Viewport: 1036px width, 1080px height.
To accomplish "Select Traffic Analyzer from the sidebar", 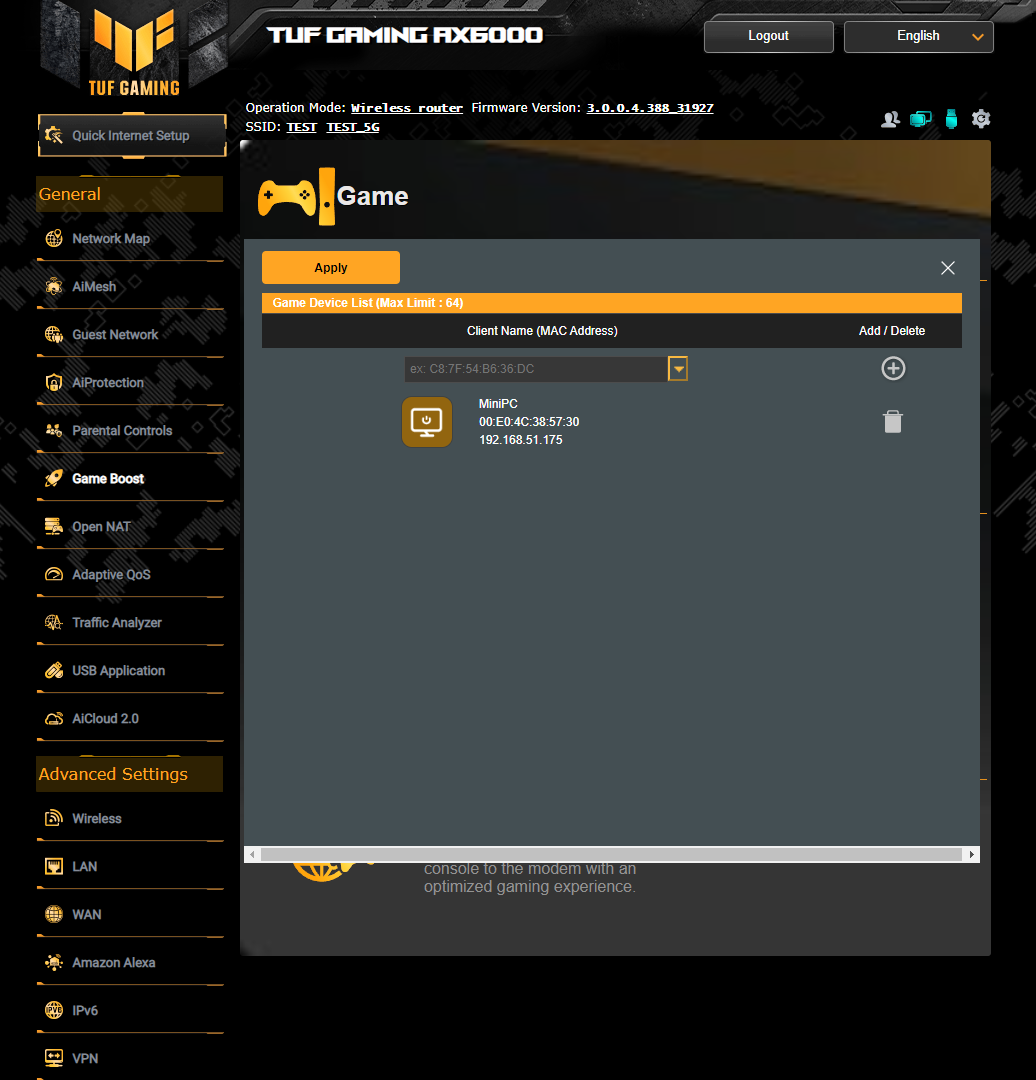I will [x=117, y=623].
